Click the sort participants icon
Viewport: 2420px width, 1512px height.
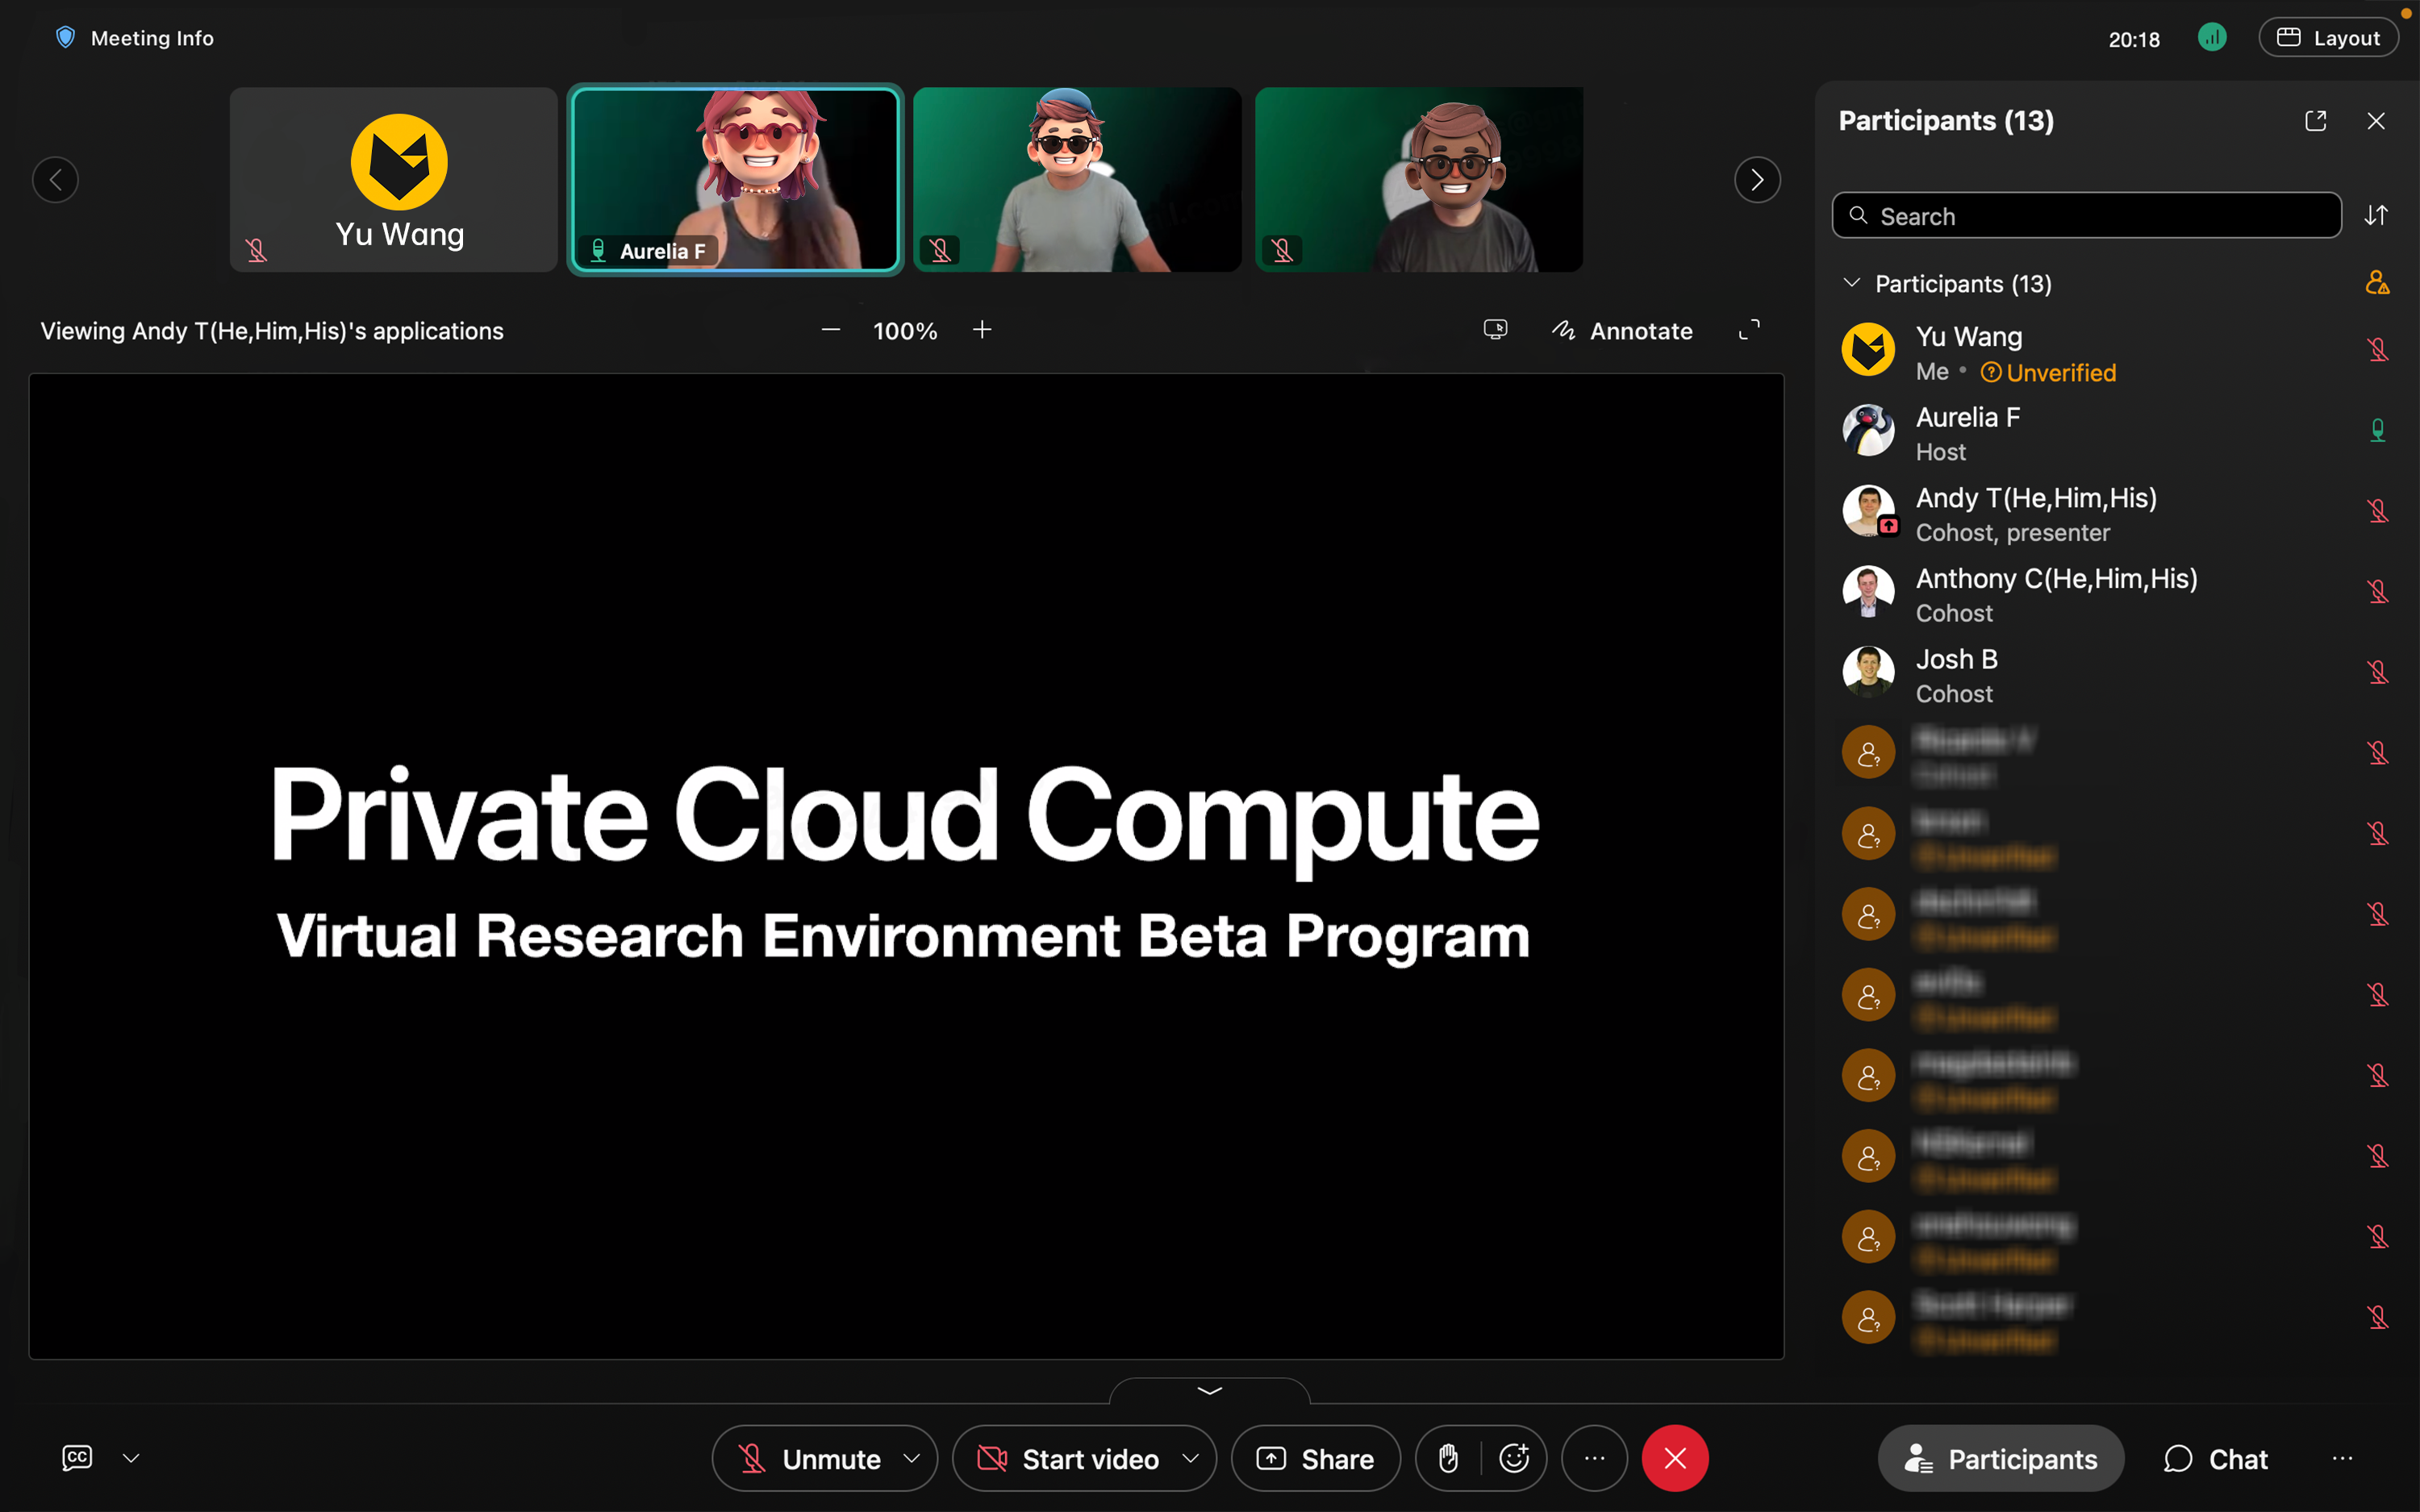click(2376, 216)
